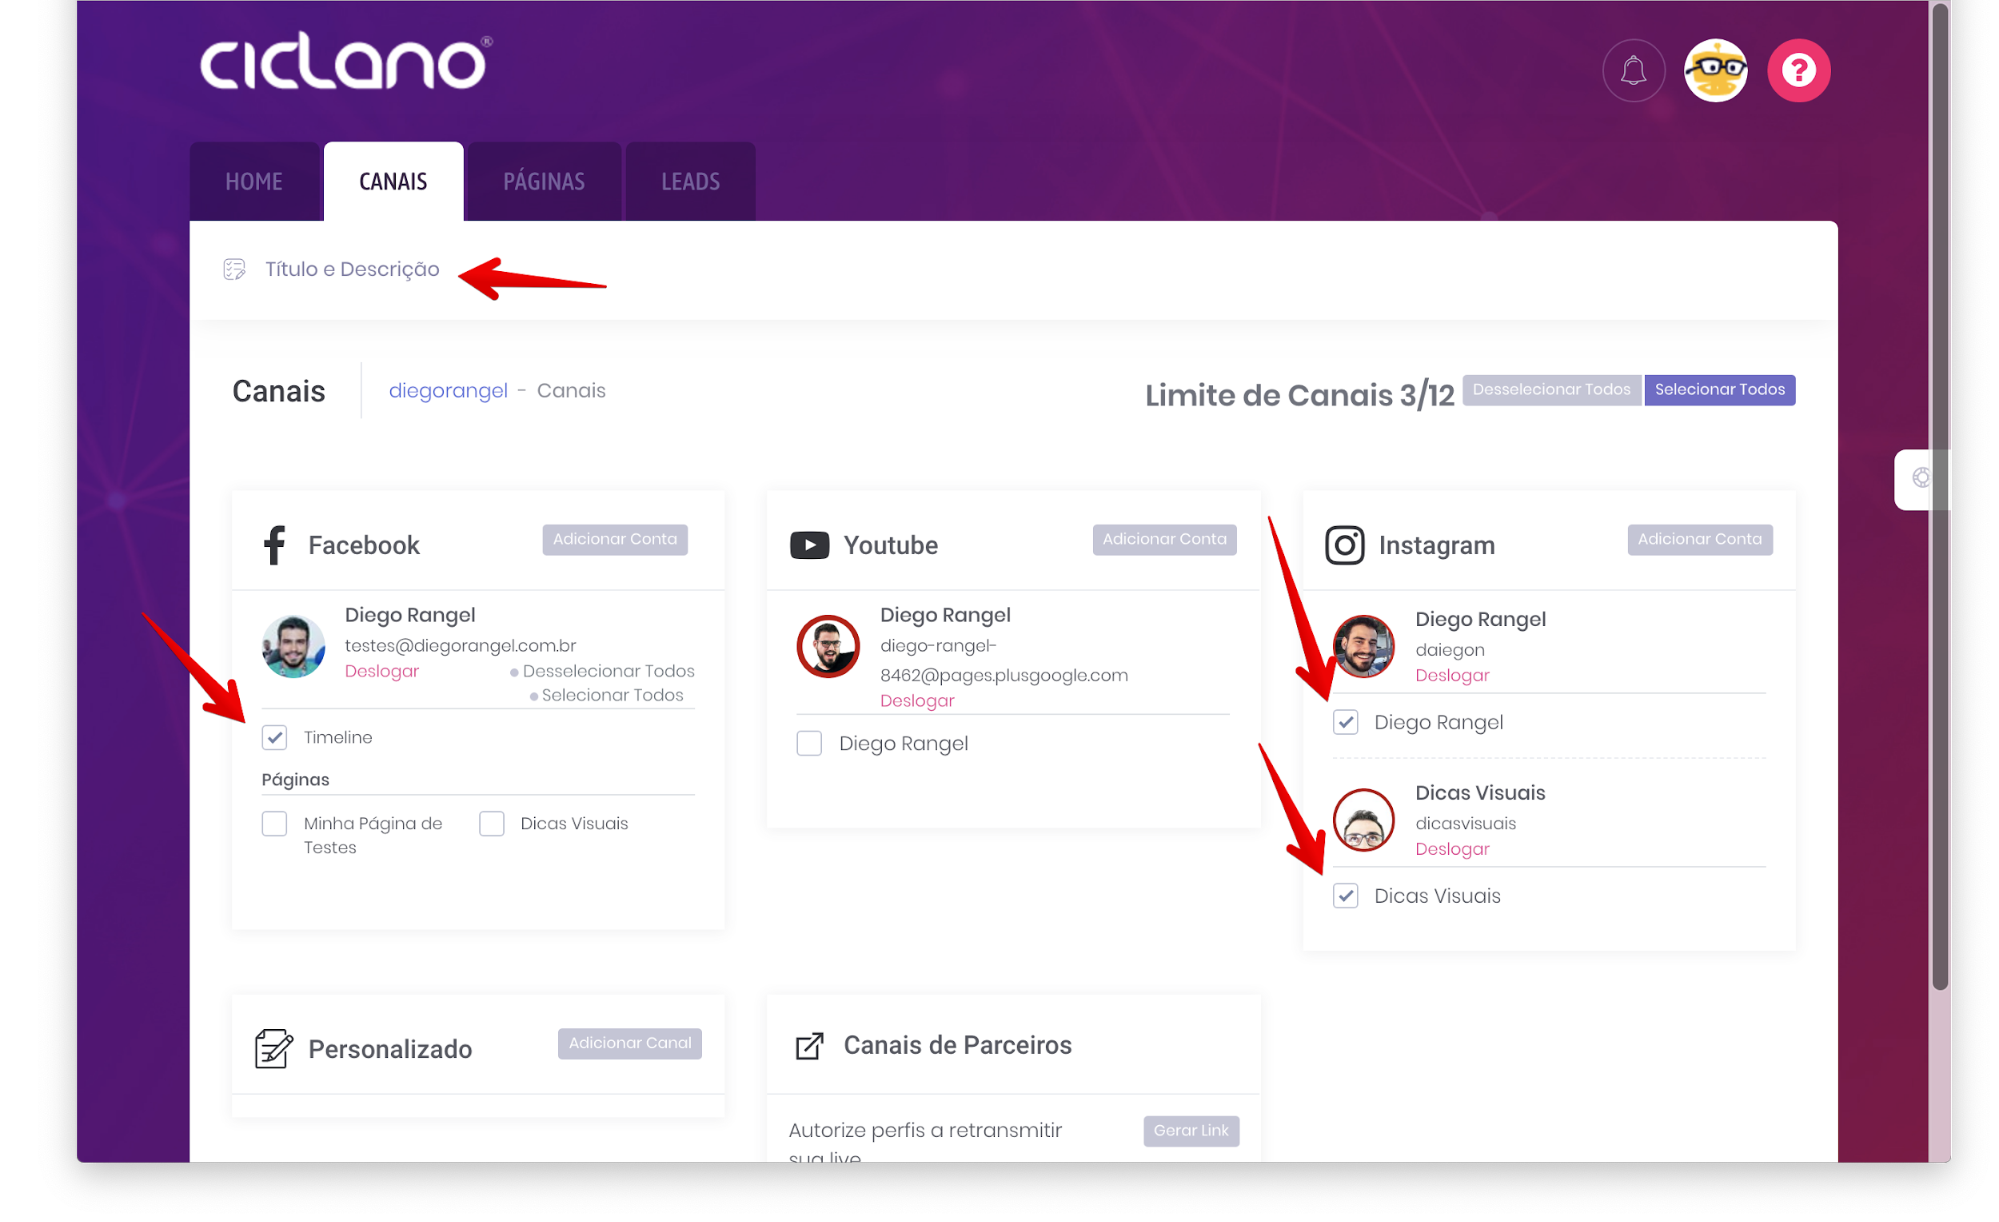Click the Canais de Parceiros external-link icon

point(809,1046)
